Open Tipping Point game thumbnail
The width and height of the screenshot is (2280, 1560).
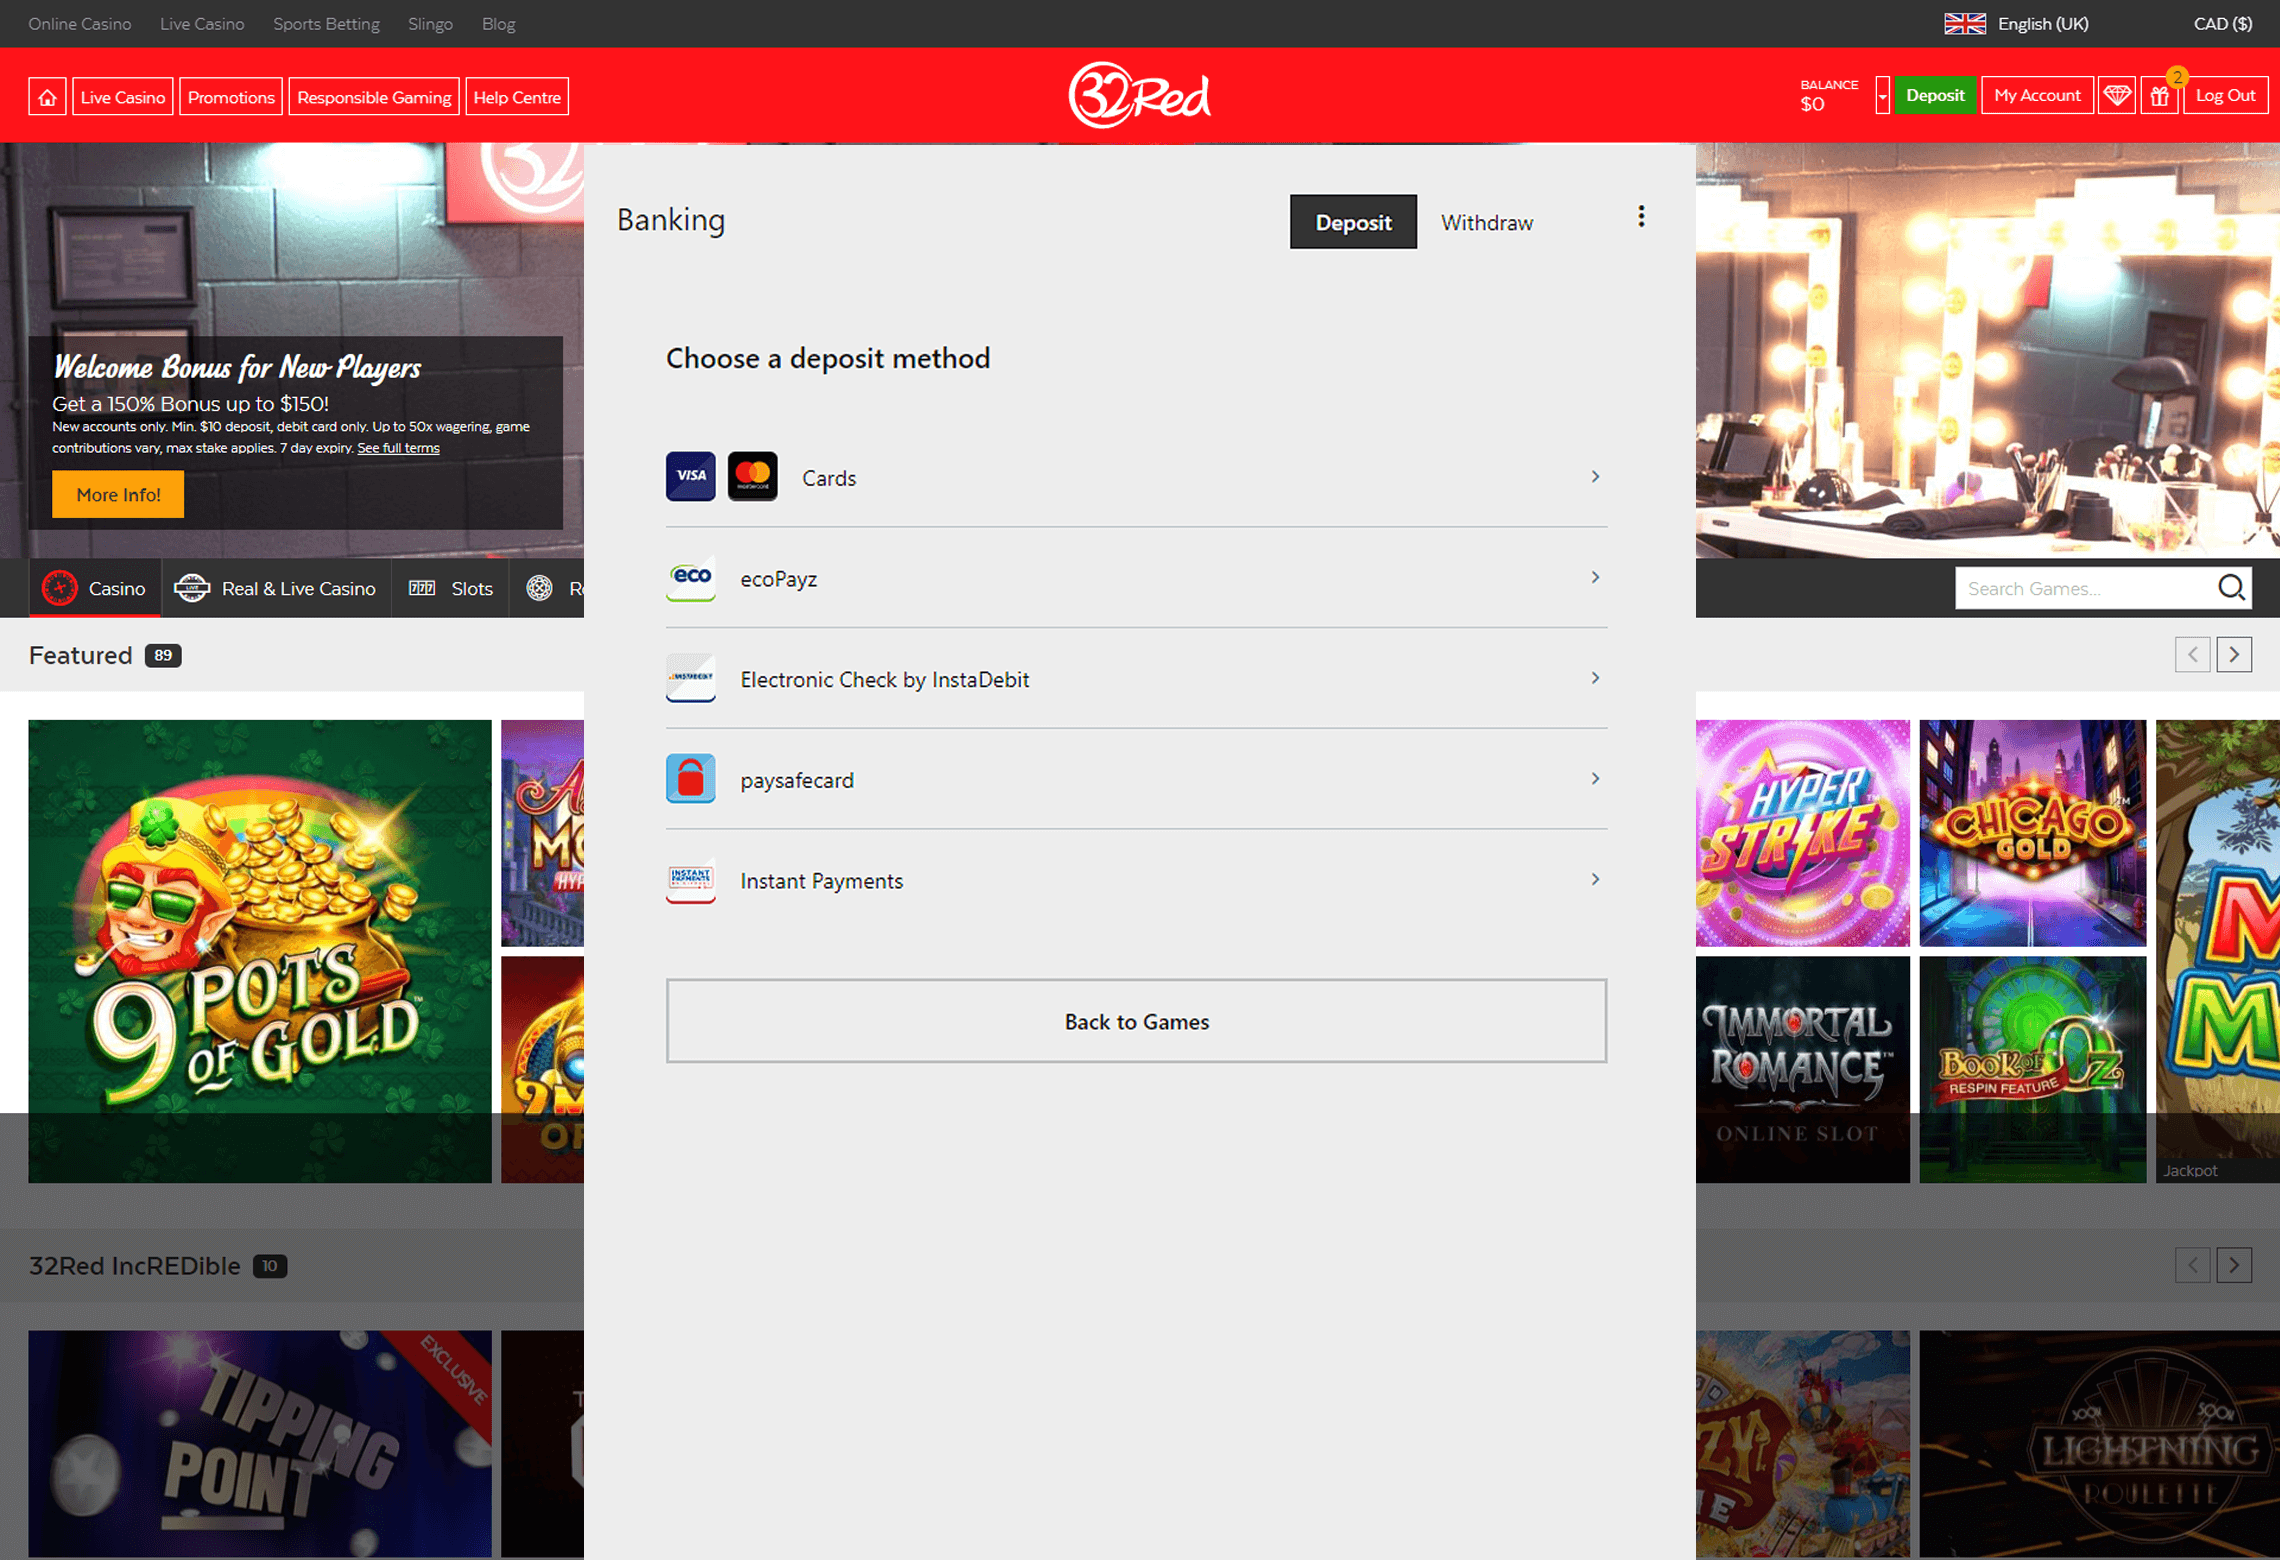coord(260,1444)
